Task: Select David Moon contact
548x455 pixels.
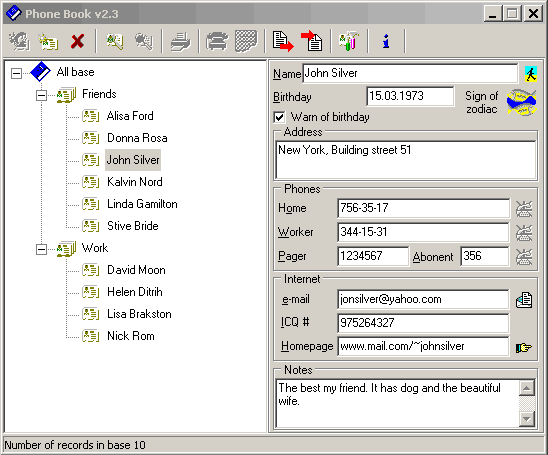Action: click(x=136, y=270)
